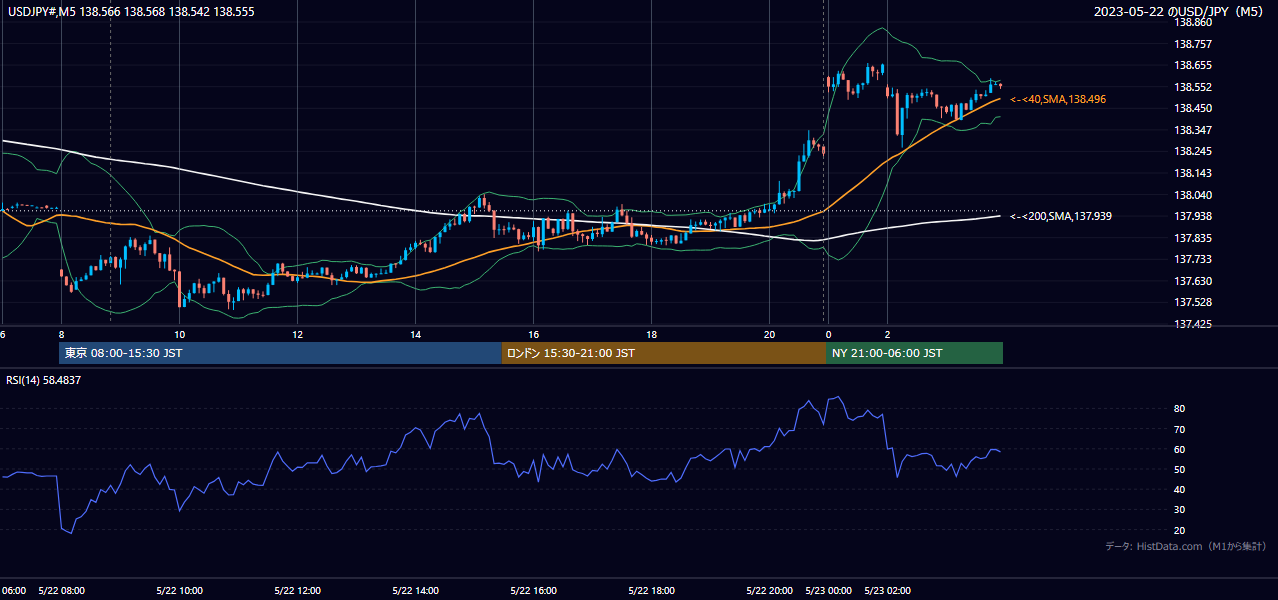The width and height of the screenshot is (1278, 600).
Task: Click bottom time label 5/22 18:00
Action: [651, 590]
